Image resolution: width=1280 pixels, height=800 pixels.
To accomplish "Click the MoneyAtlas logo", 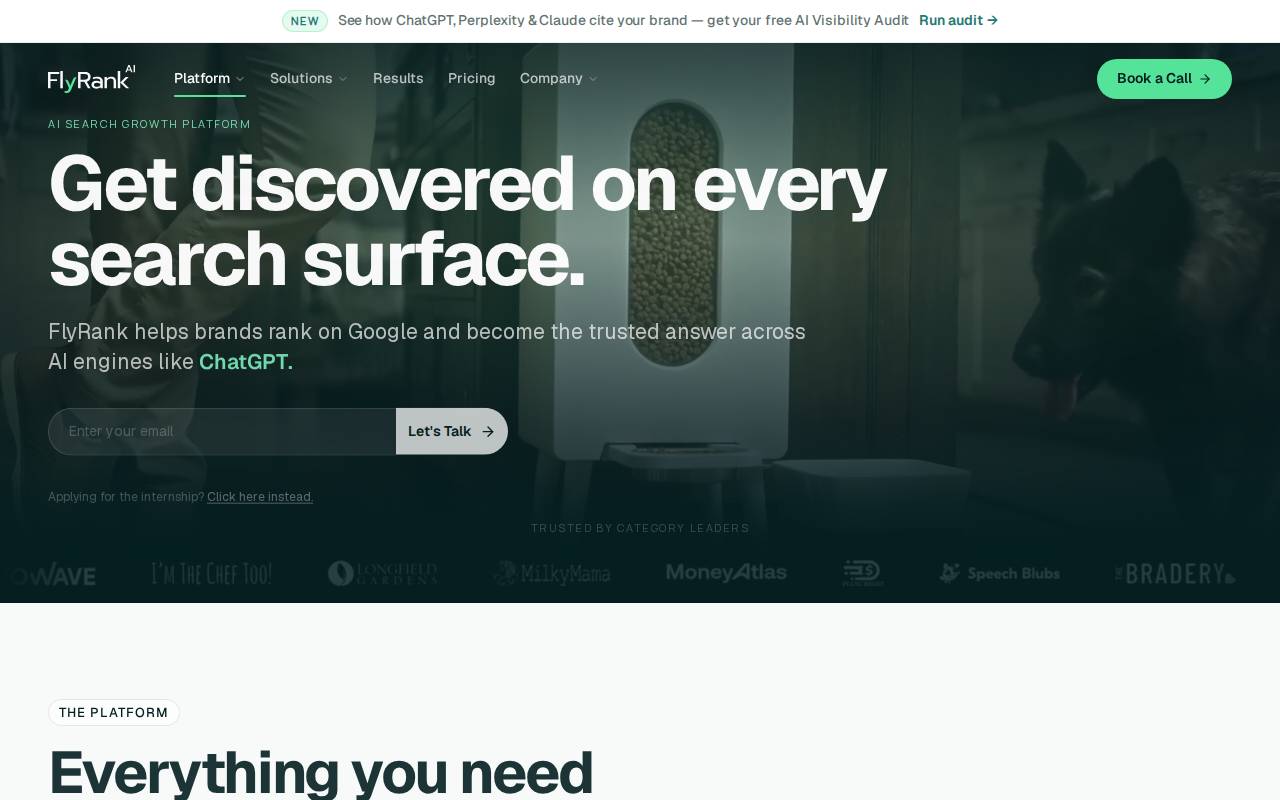I will click(x=726, y=573).
